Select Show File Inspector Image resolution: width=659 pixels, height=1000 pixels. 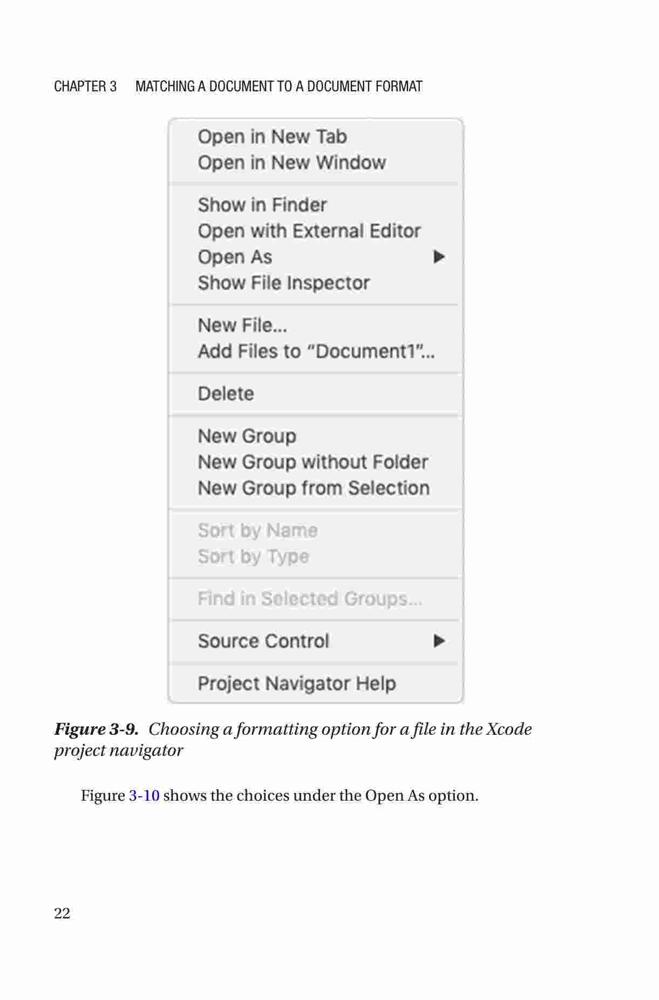(x=315, y=283)
